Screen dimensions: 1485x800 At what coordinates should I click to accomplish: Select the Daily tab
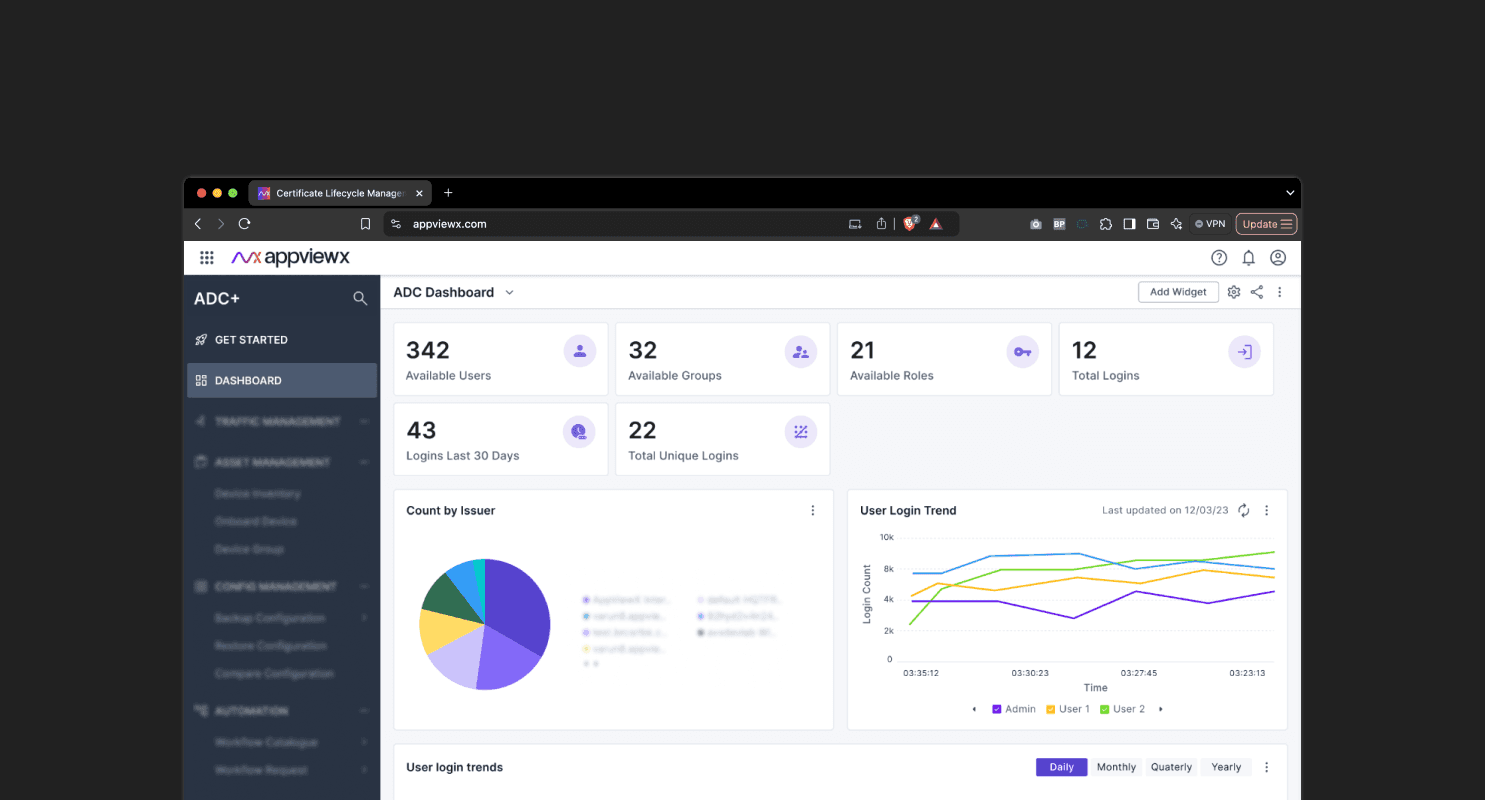coord(1062,767)
